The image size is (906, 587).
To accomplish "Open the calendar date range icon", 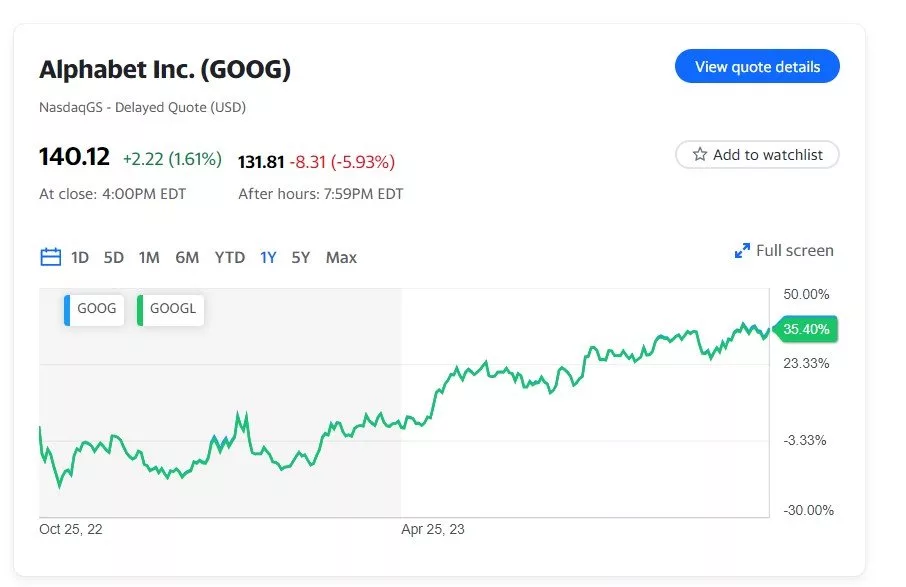I will [50, 258].
